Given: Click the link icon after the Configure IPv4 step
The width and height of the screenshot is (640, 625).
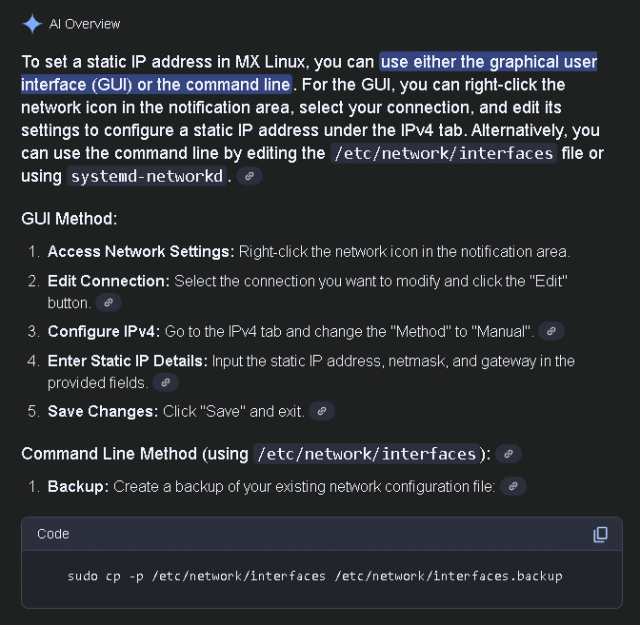Looking at the screenshot, I should point(550,331).
